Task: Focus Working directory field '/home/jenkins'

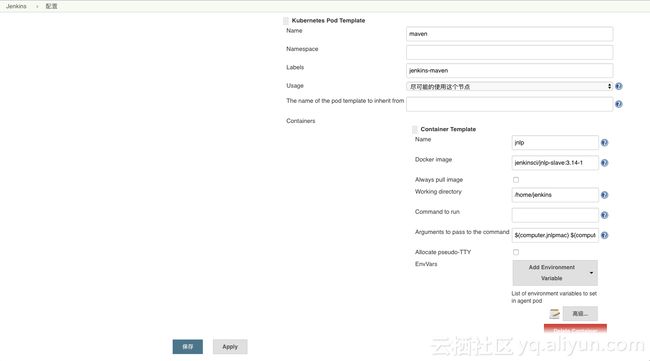Action: pyautogui.click(x=555, y=195)
